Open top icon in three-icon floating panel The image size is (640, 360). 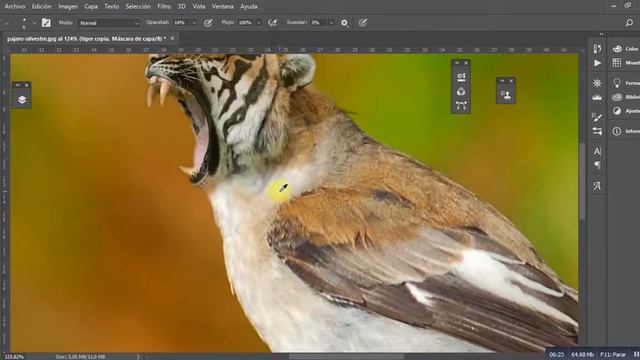coord(461,77)
